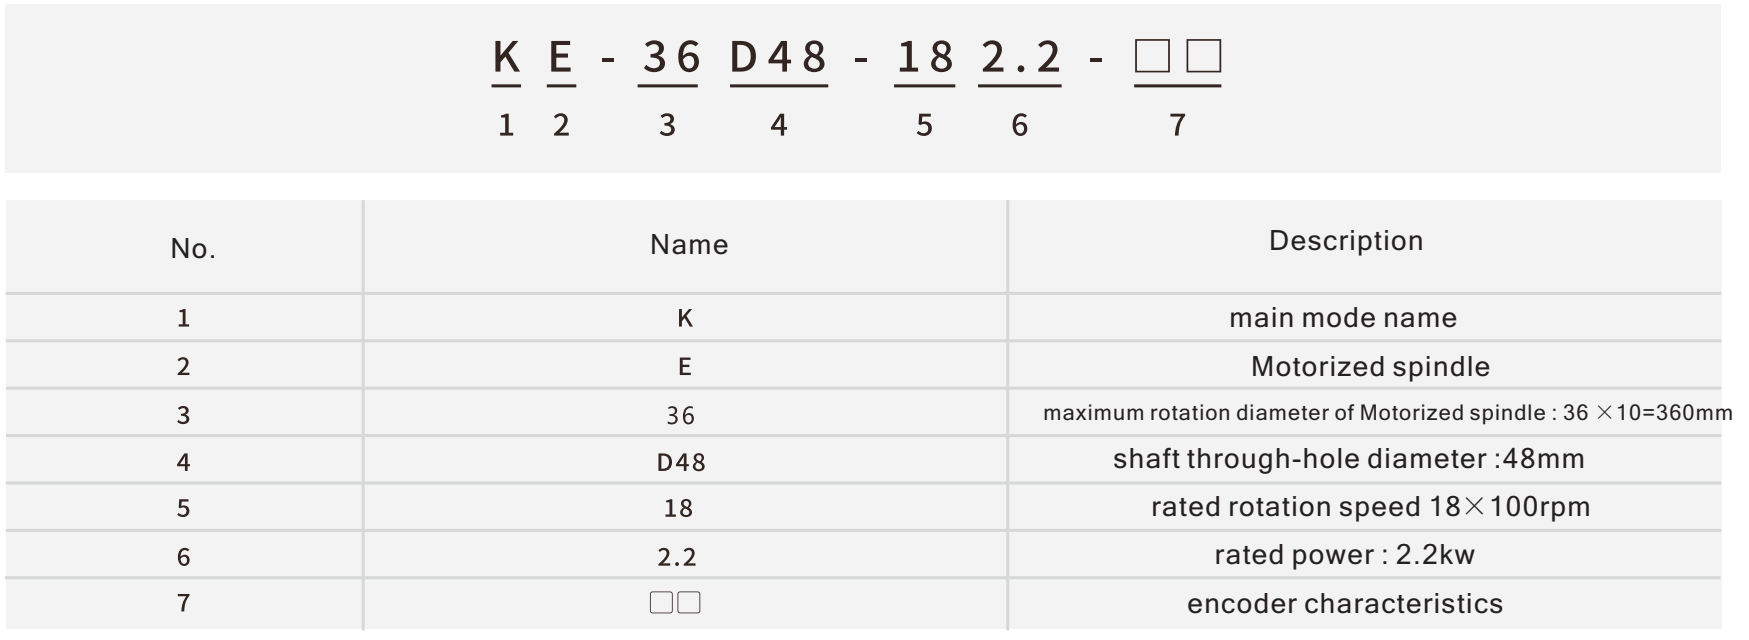
Task: Select the shaft through-hole diameter text
Action: [x=1349, y=459]
